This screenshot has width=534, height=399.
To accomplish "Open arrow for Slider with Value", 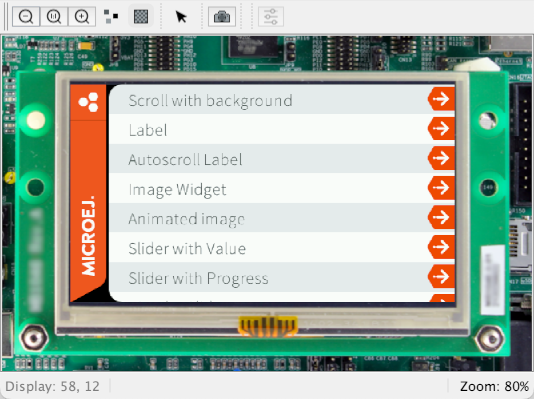I will click(x=441, y=247).
